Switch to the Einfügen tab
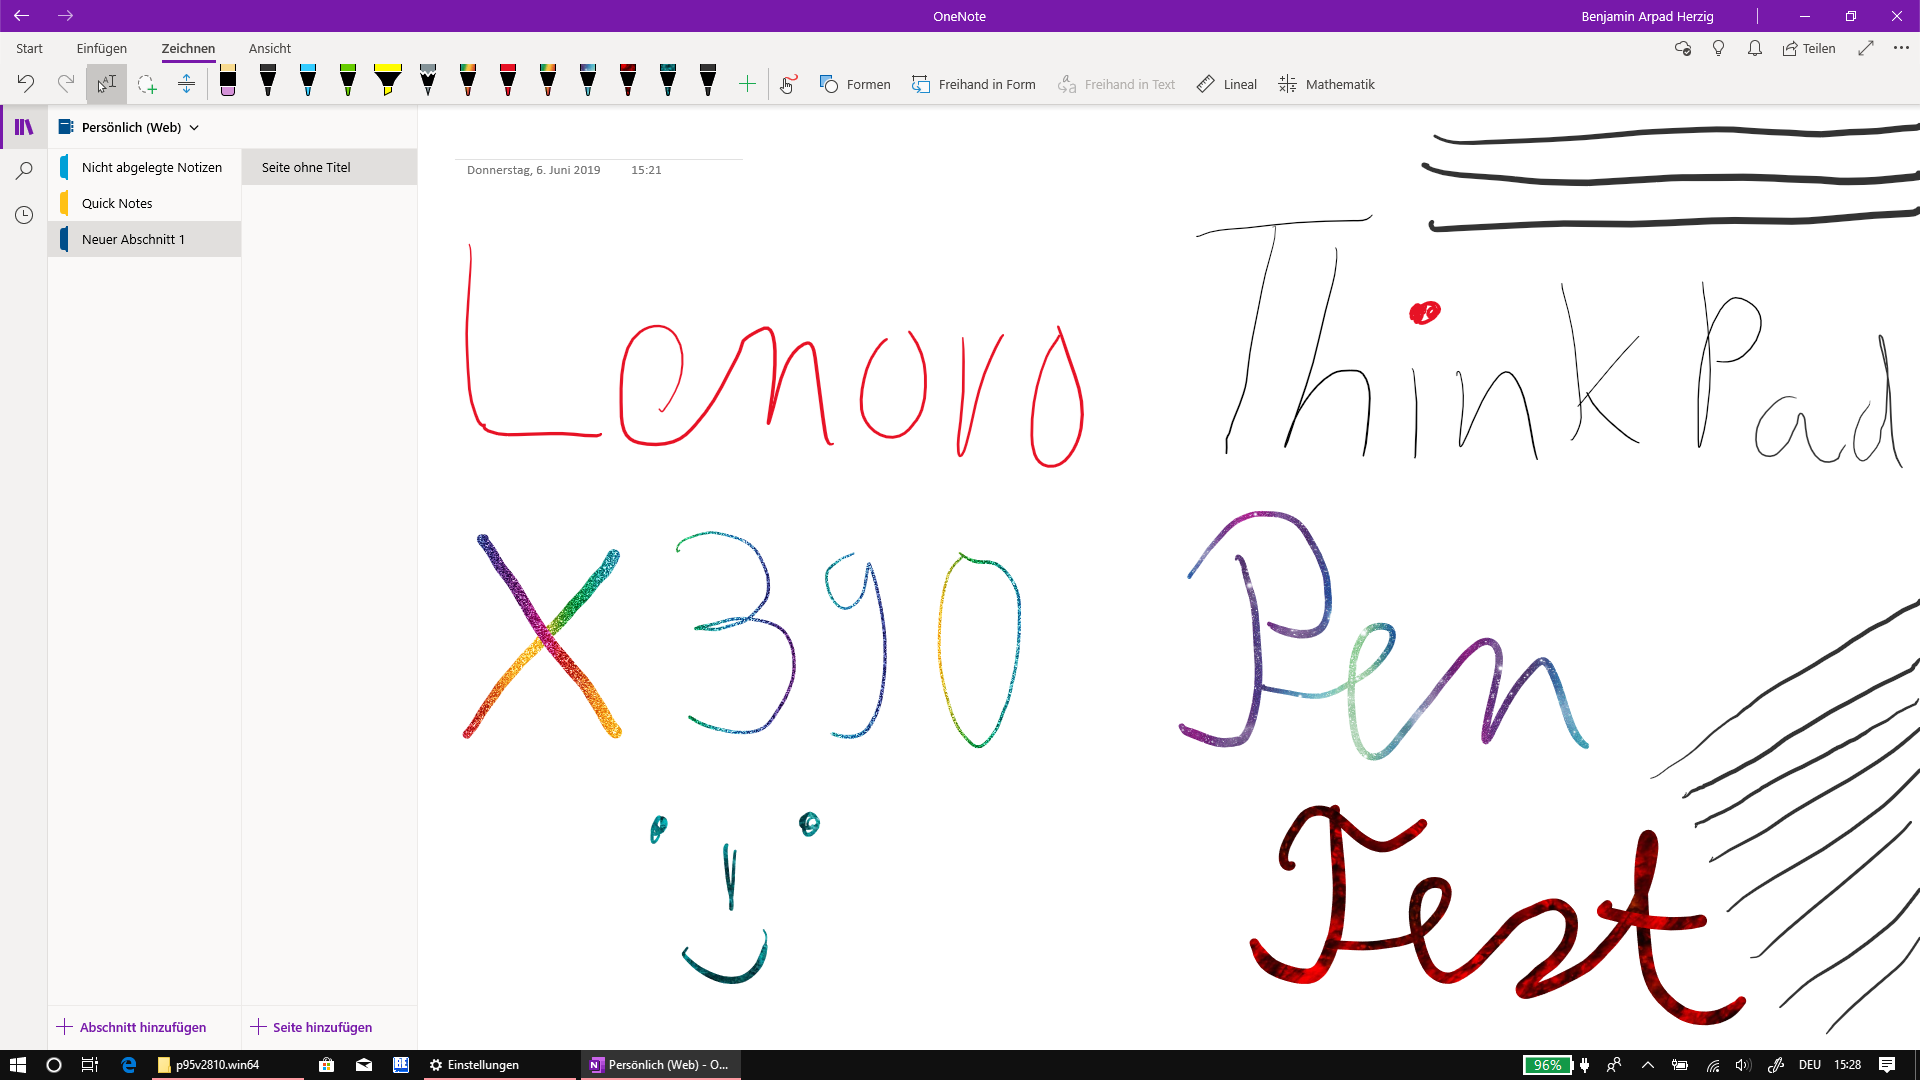The height and width of the screenshot is (1080, 1920). click(102, 48)
